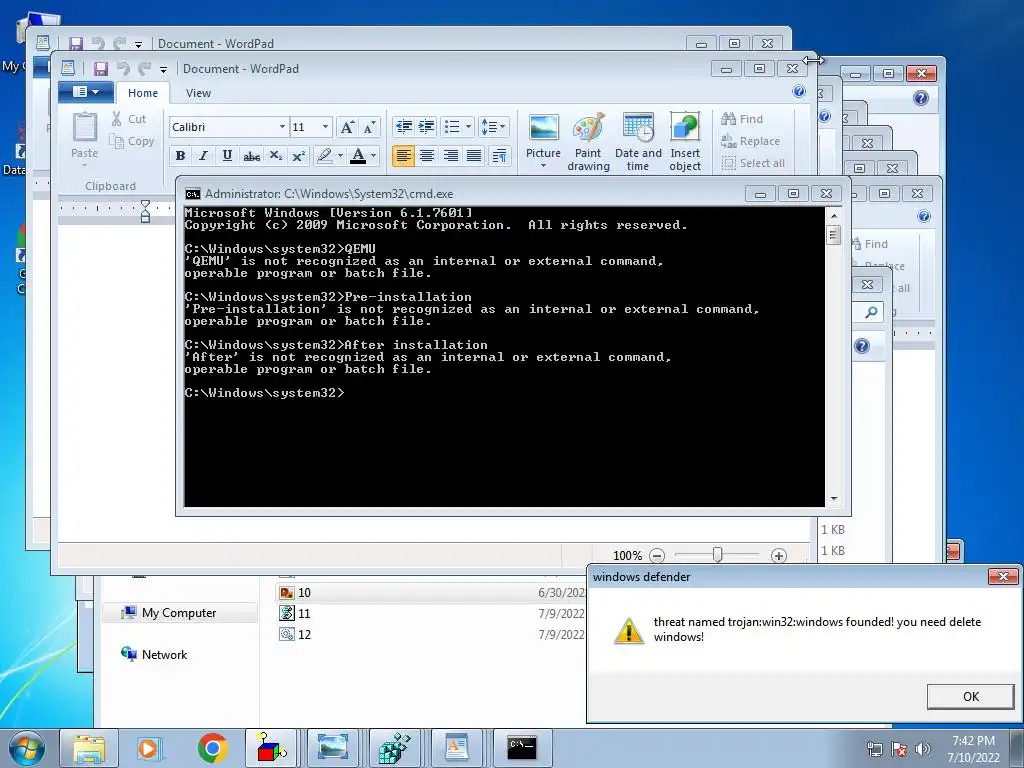Open the WordPad application menu button
Viewport: 1024px width, 768px height.
[x=86, y=92]
